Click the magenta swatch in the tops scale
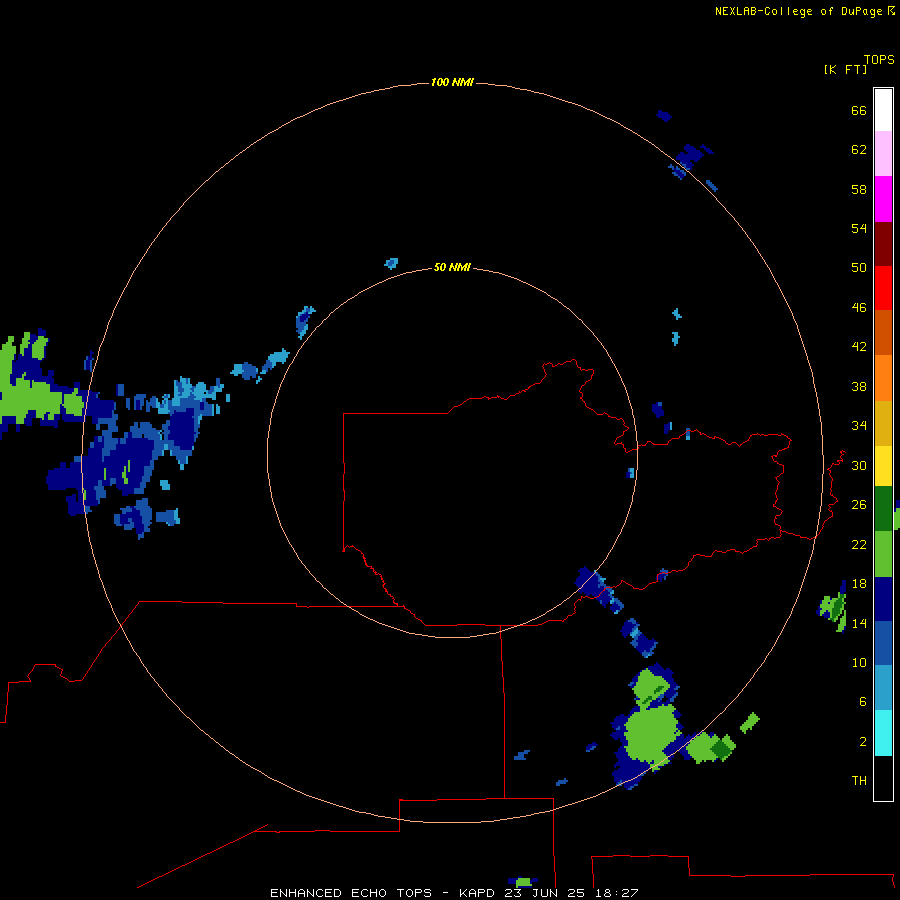This screenshot has width=900, height=900. (x=883, y=199)
